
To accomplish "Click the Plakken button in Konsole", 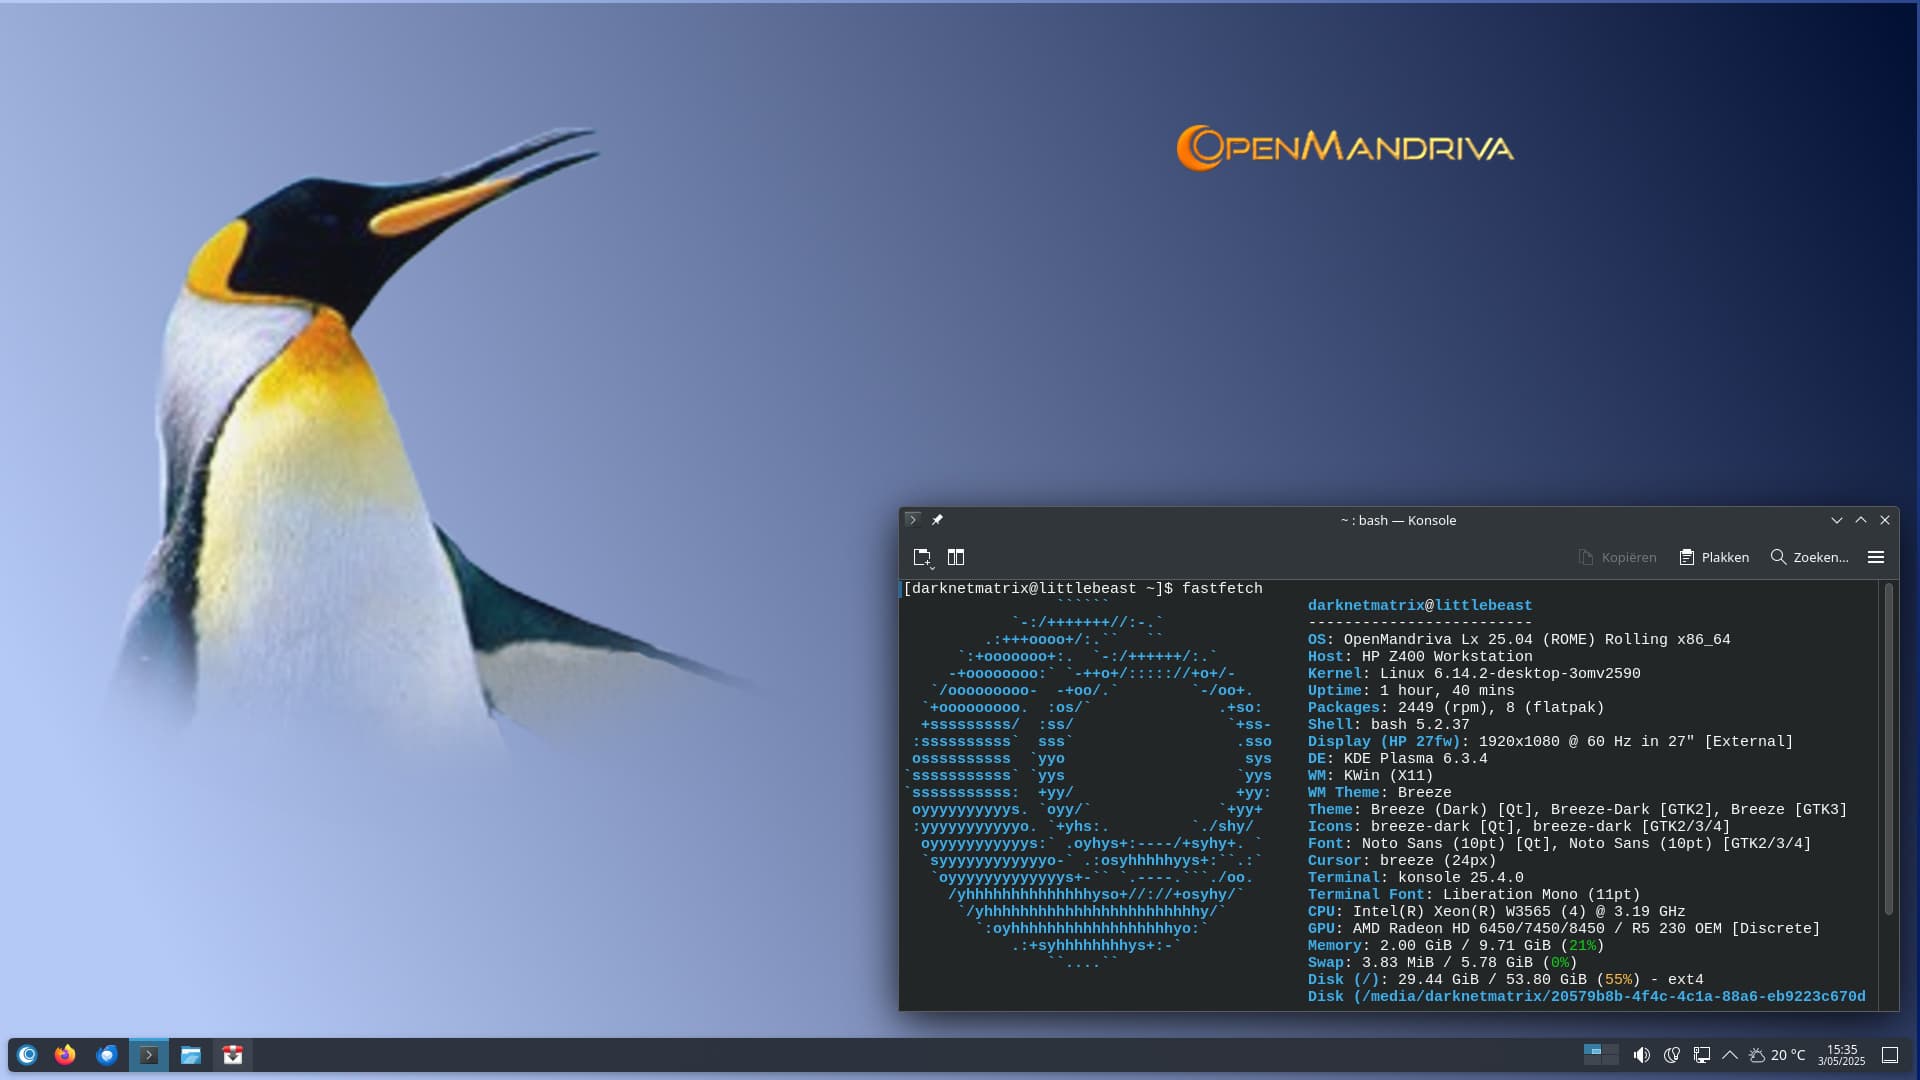I will [1714, 557].
